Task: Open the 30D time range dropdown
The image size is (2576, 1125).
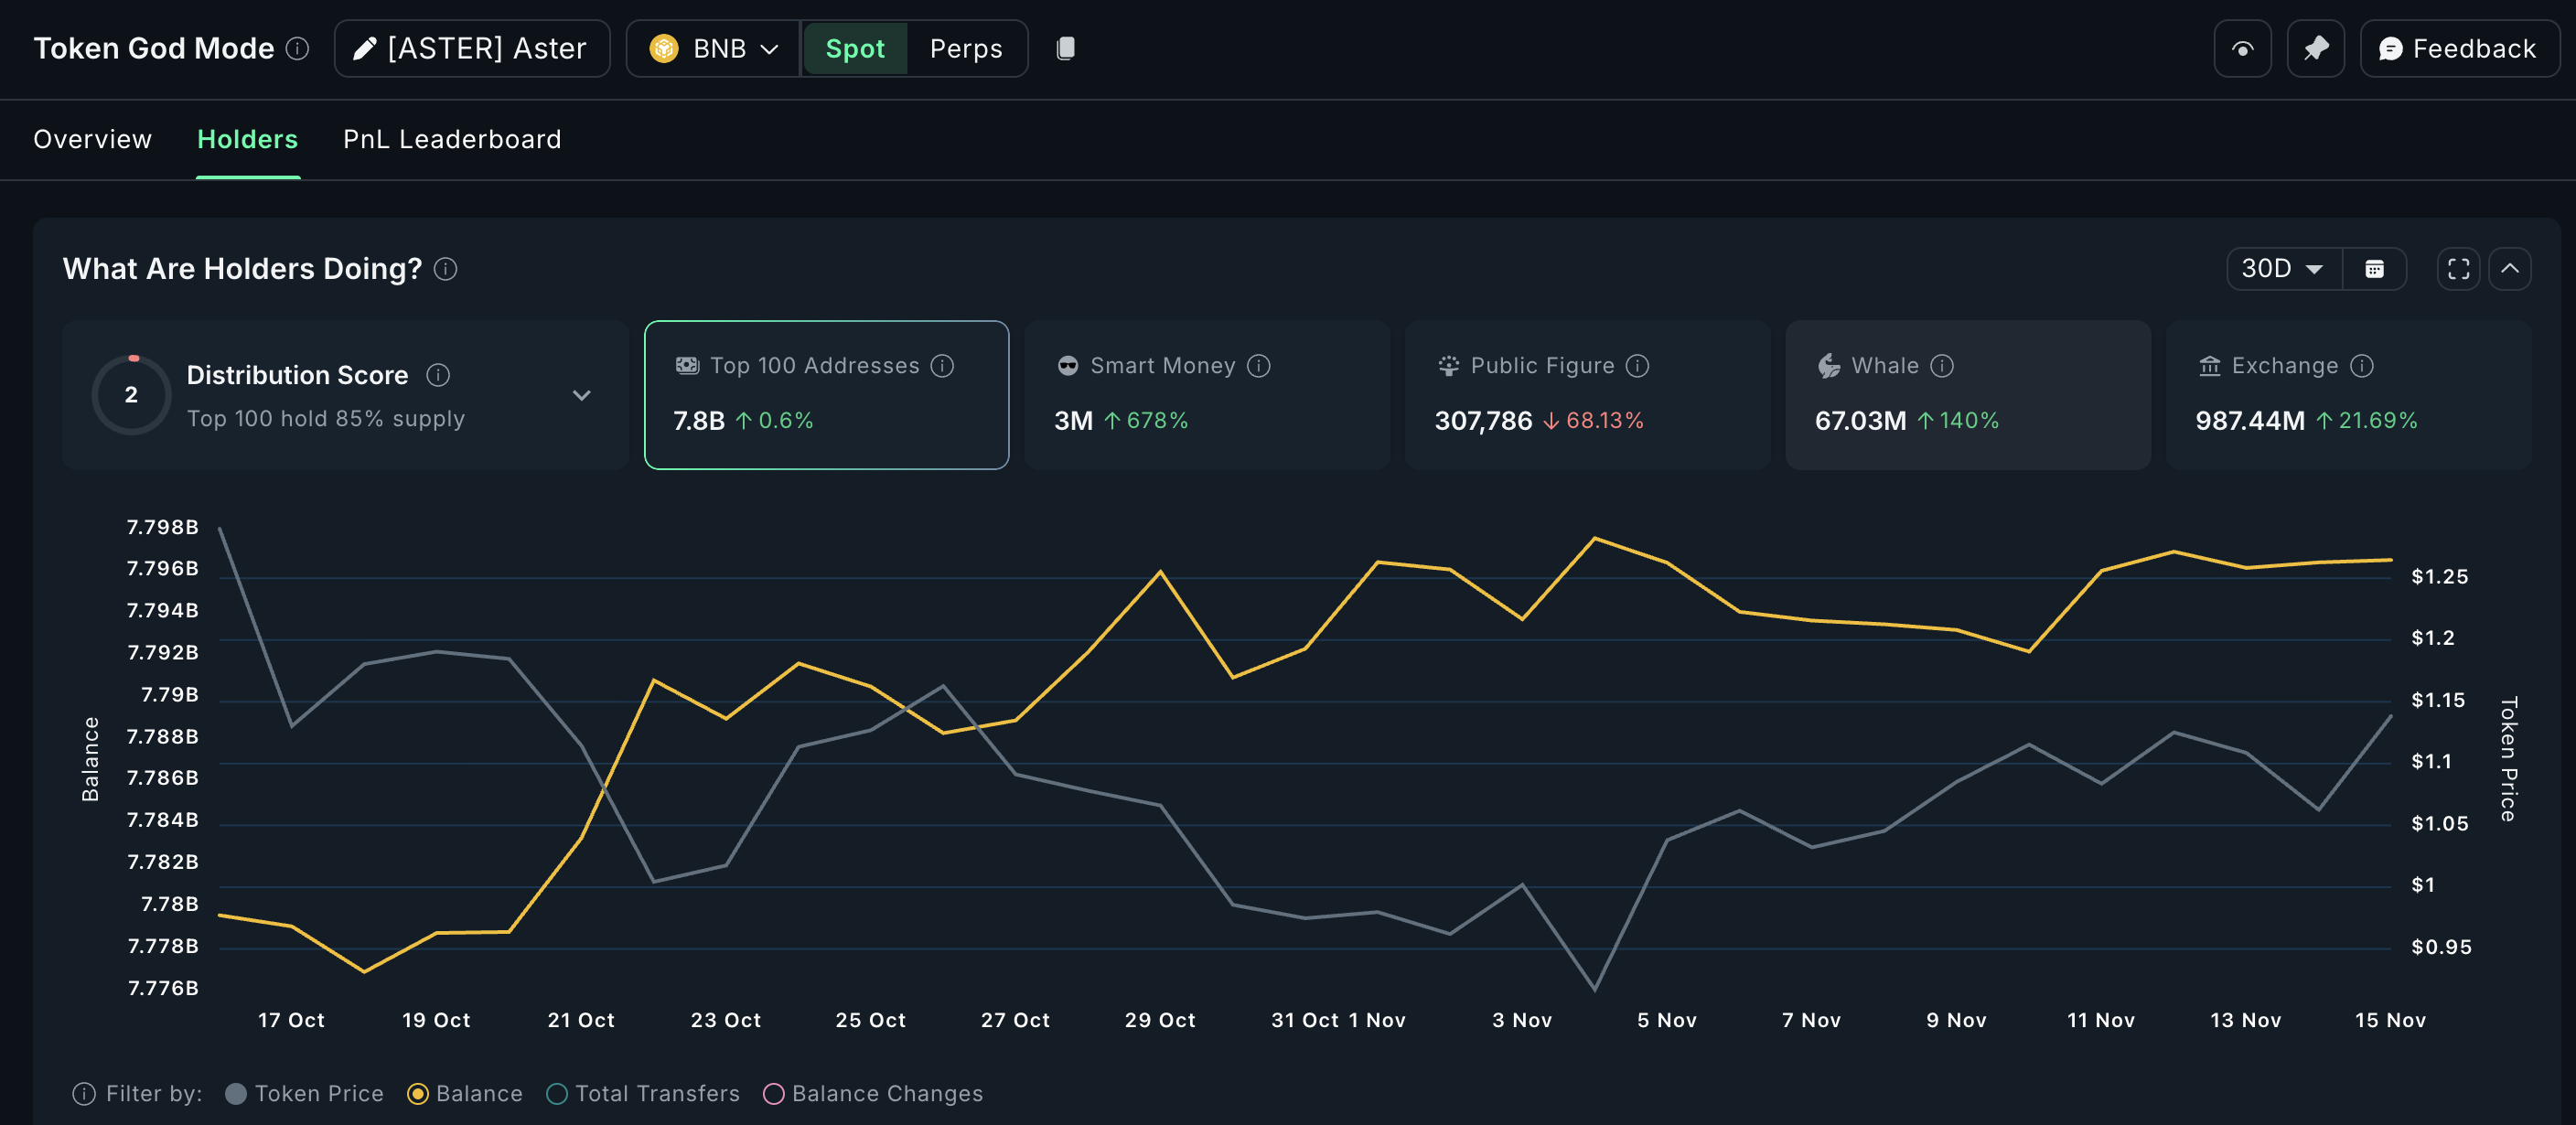Action: (x=2283, y=268)
